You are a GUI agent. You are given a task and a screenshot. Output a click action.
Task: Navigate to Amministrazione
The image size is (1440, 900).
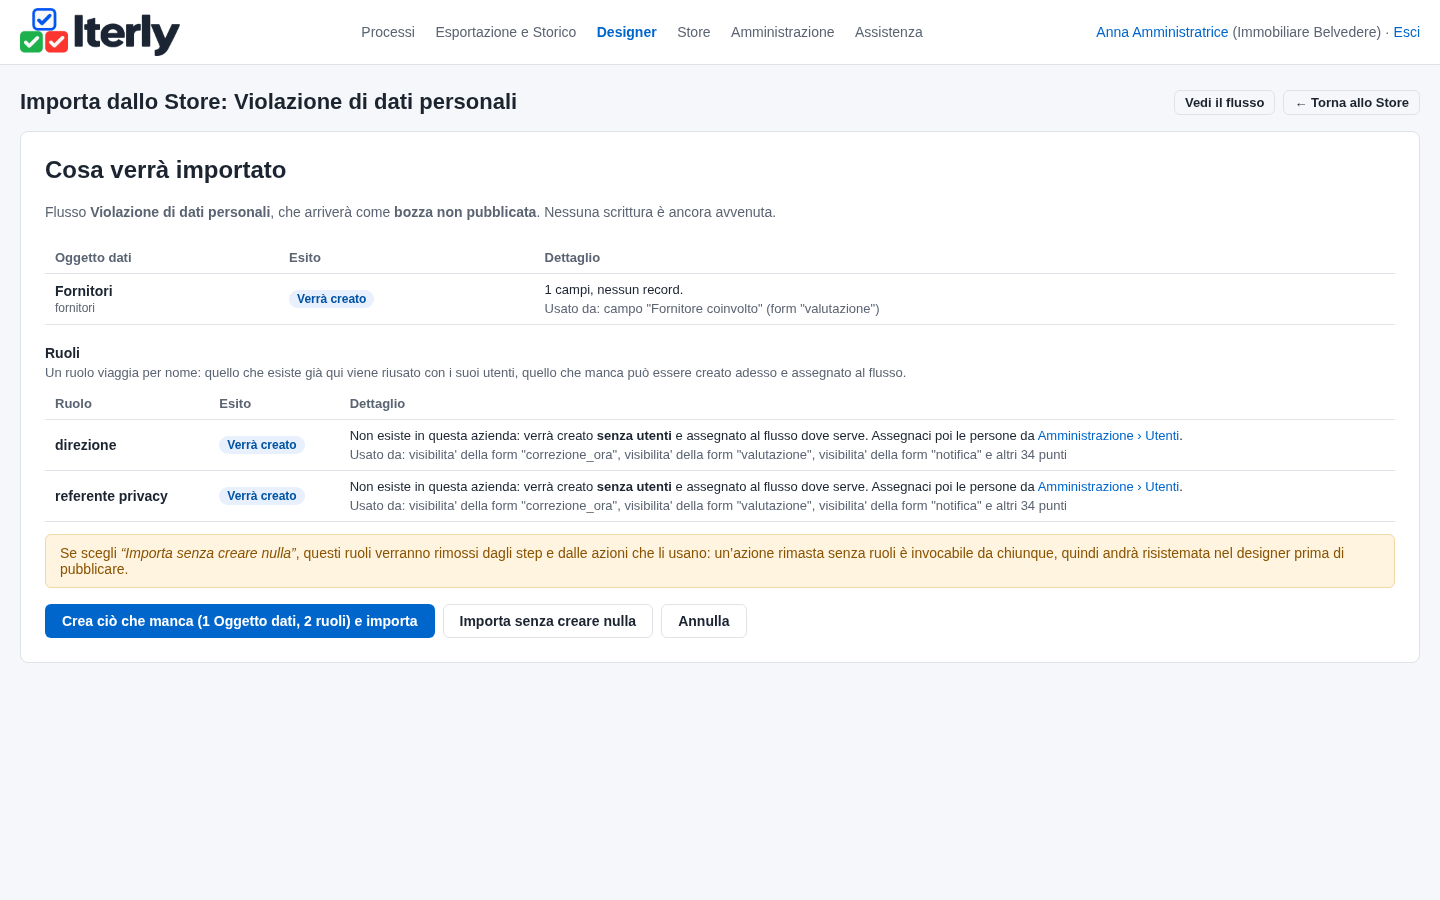point(783,32)
